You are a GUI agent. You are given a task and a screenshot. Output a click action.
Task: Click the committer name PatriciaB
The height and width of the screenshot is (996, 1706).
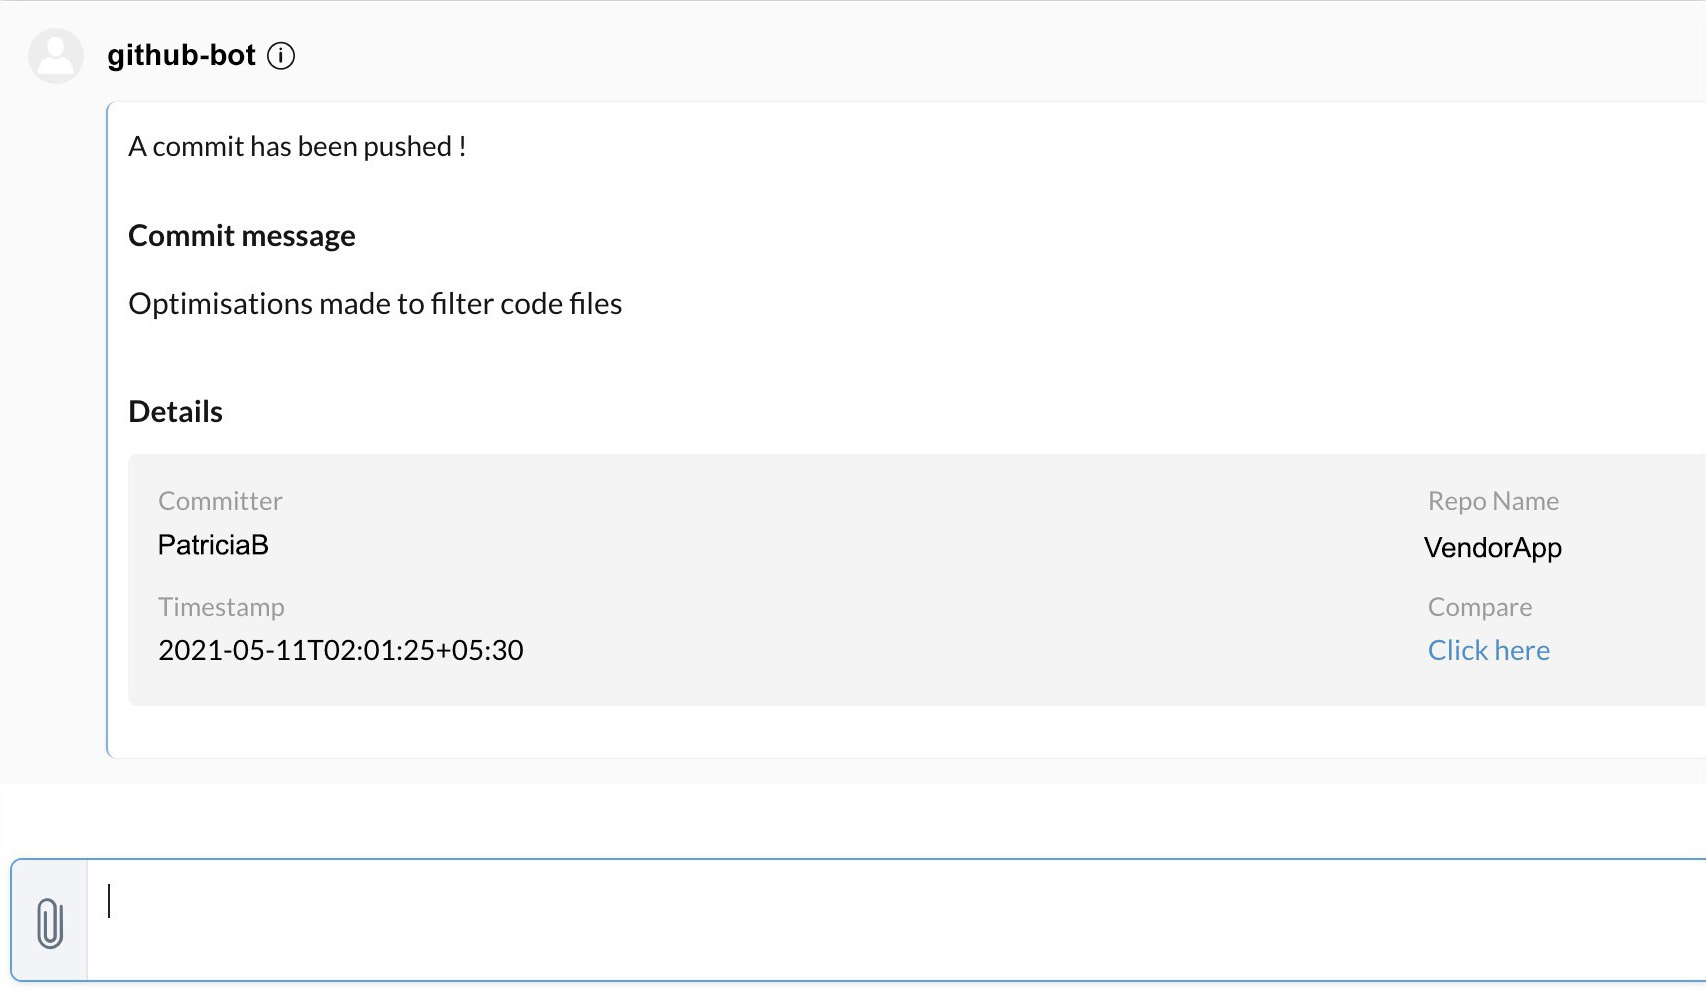click(x=212, y=544)
